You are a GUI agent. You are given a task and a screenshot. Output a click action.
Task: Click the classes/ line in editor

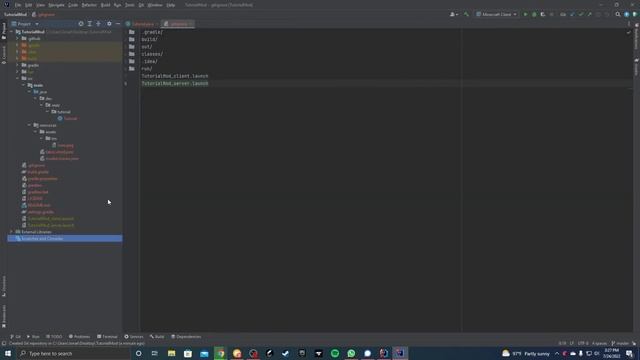point(152,54)
